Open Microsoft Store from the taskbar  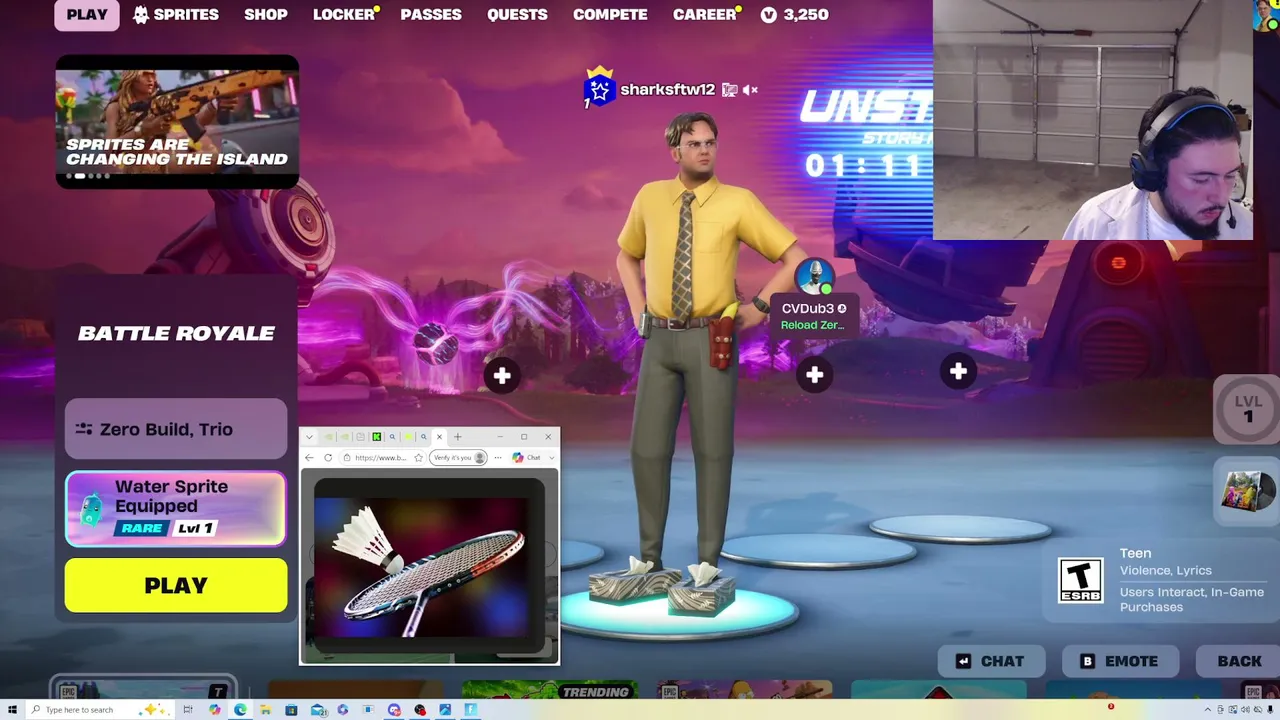(291, 710)
